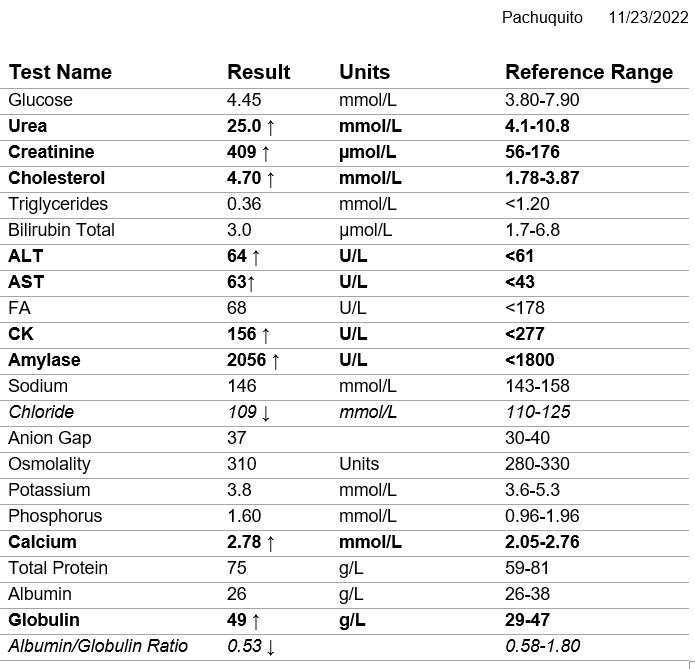Click the Amylase result 2056
Viewport: 695px width, 669px height.
pyautogui.click(x=246, y=360)
